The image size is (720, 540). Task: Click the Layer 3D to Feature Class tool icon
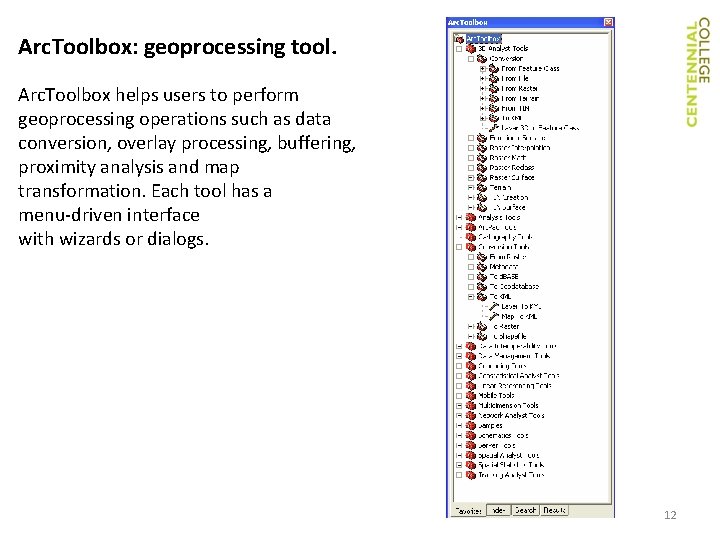point(494,128)
